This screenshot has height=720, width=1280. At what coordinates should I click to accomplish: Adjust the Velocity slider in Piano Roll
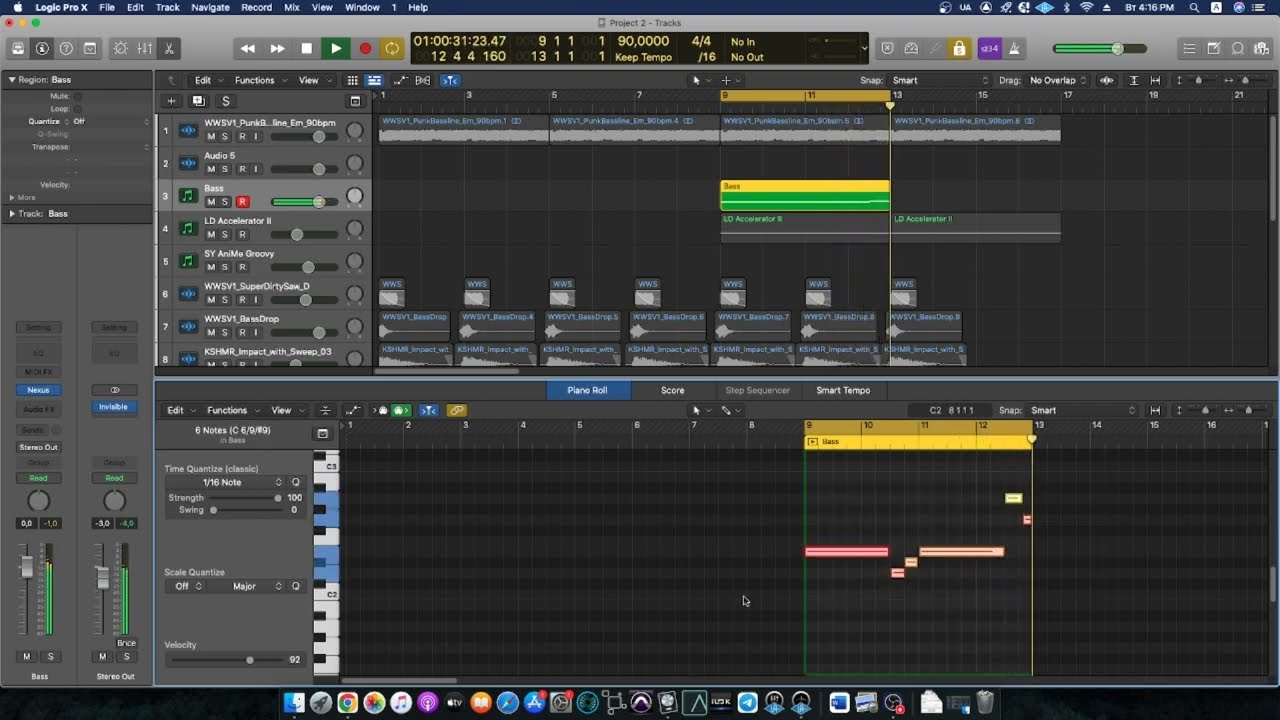(x=225, y=660)
